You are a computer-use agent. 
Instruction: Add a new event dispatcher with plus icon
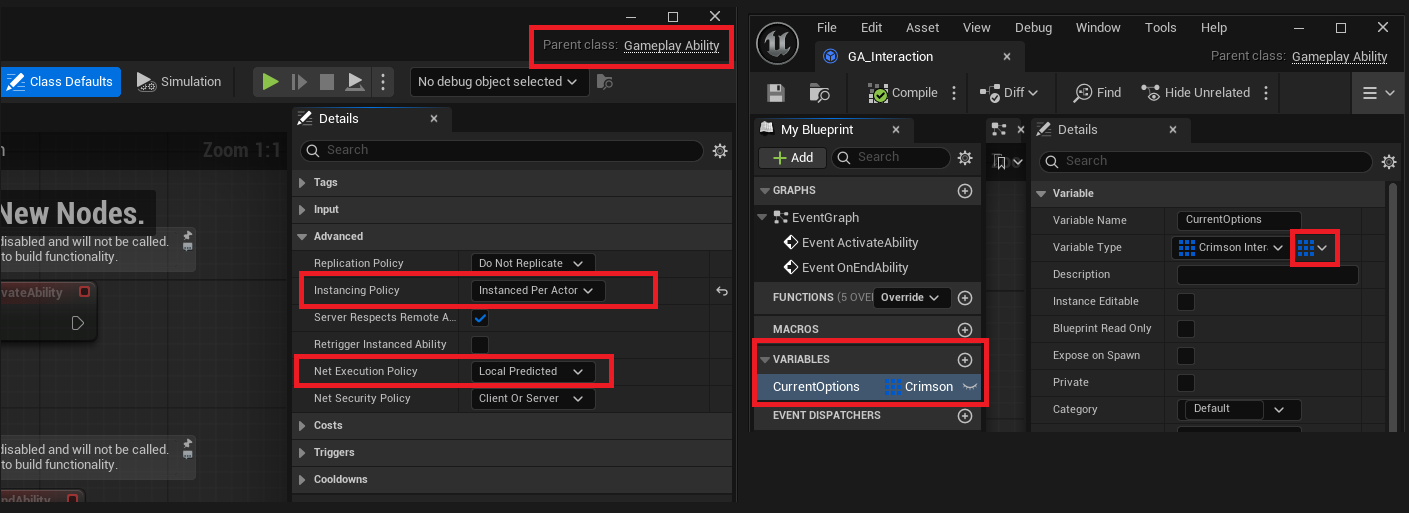[x=965, y=415]
